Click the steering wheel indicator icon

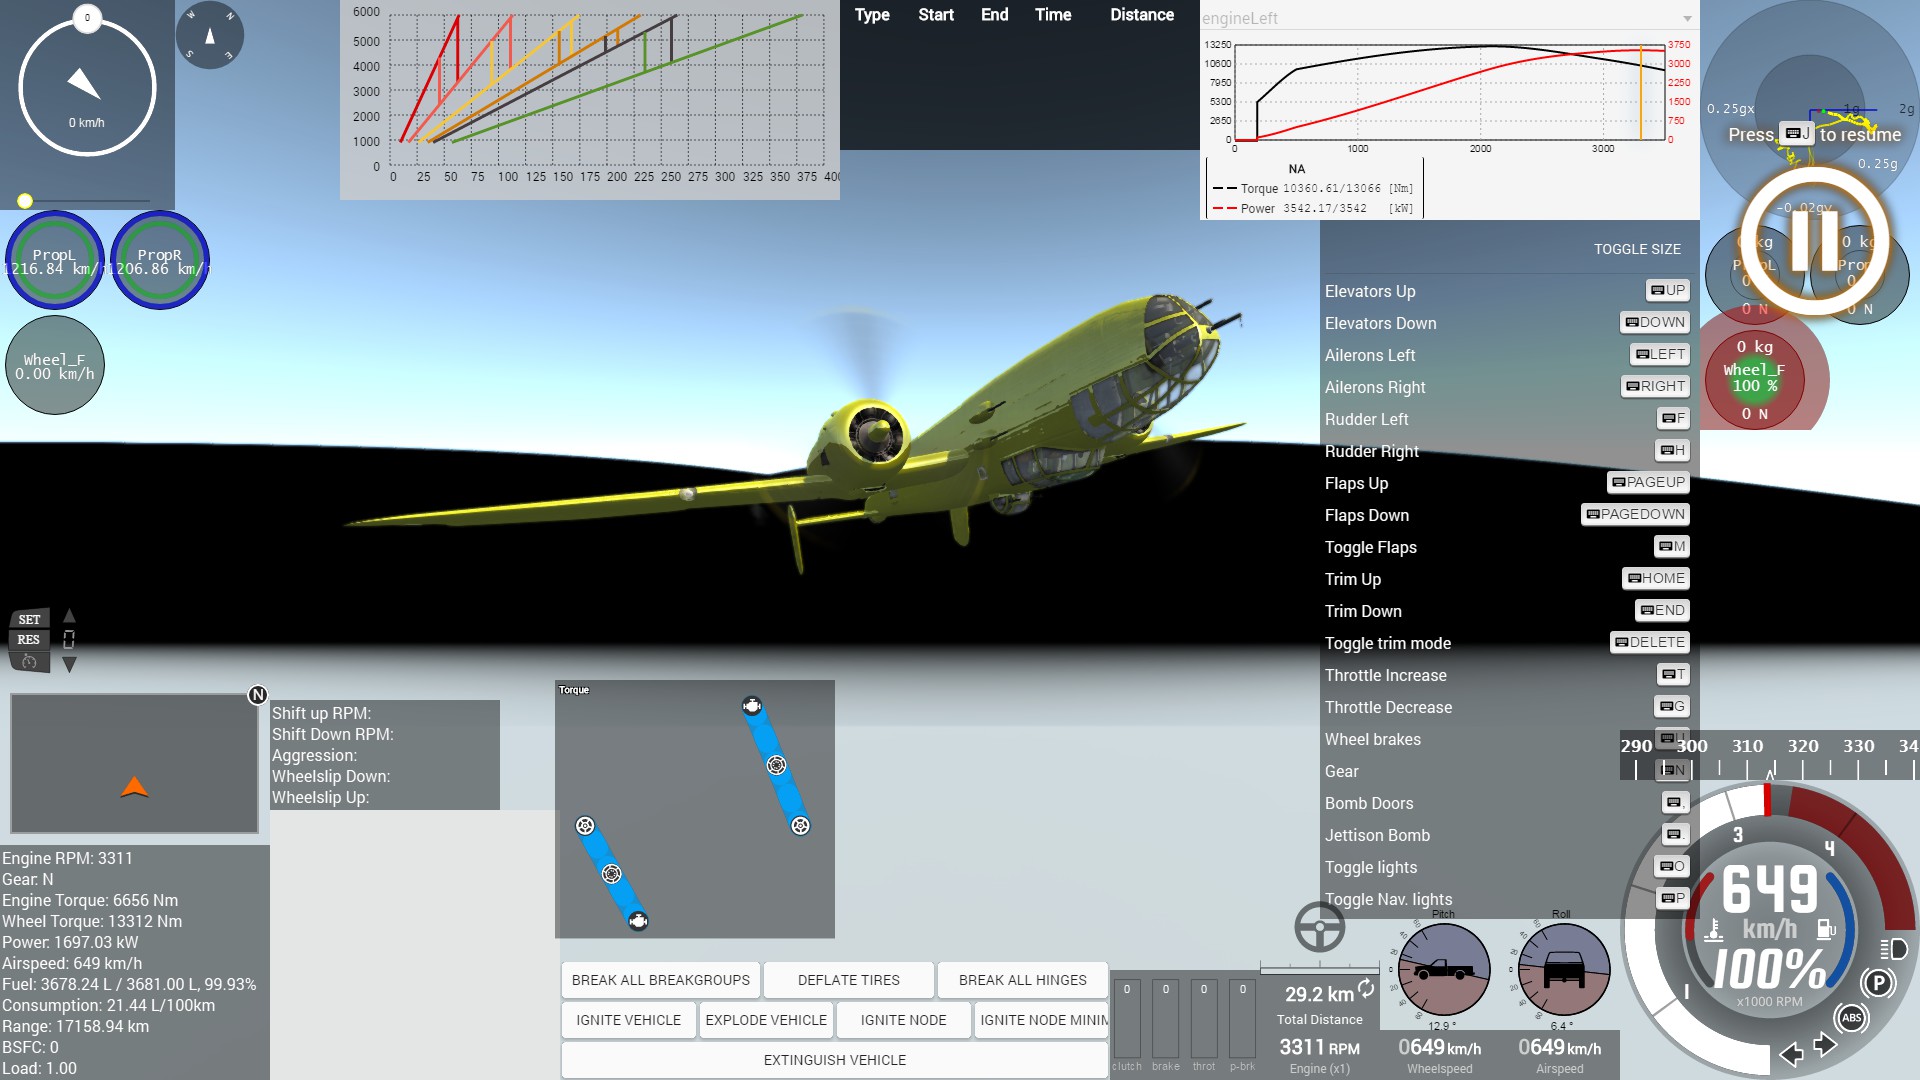[x=1319, y=927]
